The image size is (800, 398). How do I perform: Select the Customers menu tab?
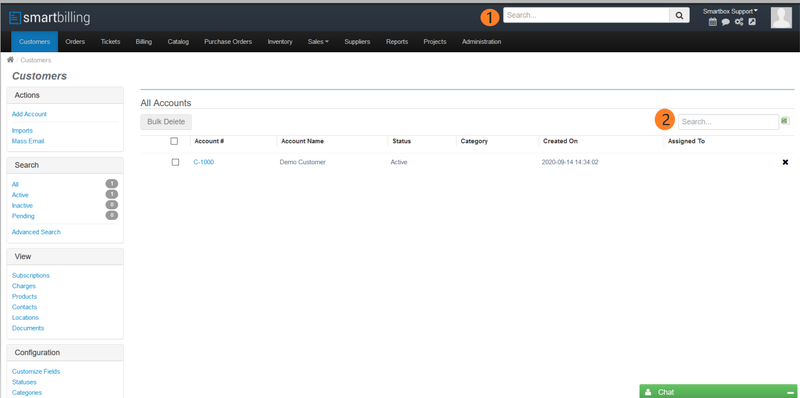(x=35, y=42)
